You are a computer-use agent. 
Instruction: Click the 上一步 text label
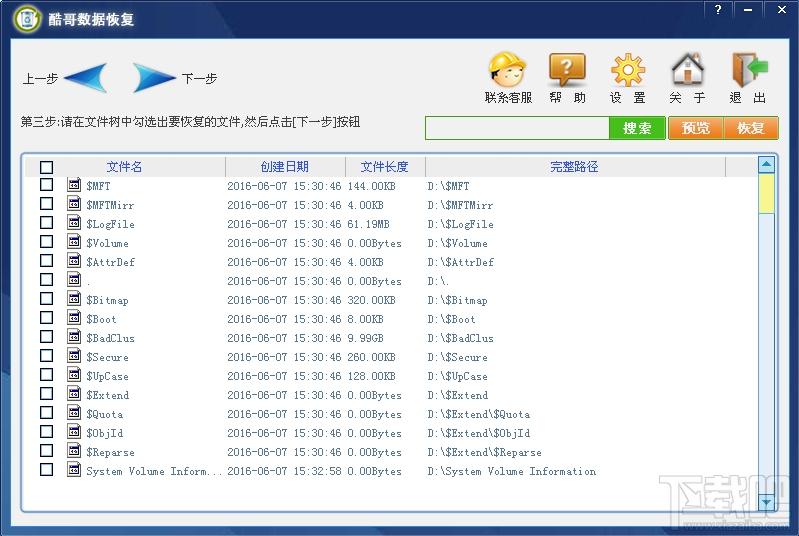(x=41, y=78)
